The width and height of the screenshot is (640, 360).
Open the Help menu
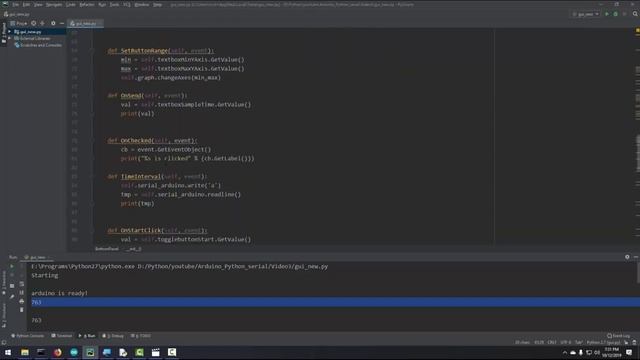tap(157, 4)
